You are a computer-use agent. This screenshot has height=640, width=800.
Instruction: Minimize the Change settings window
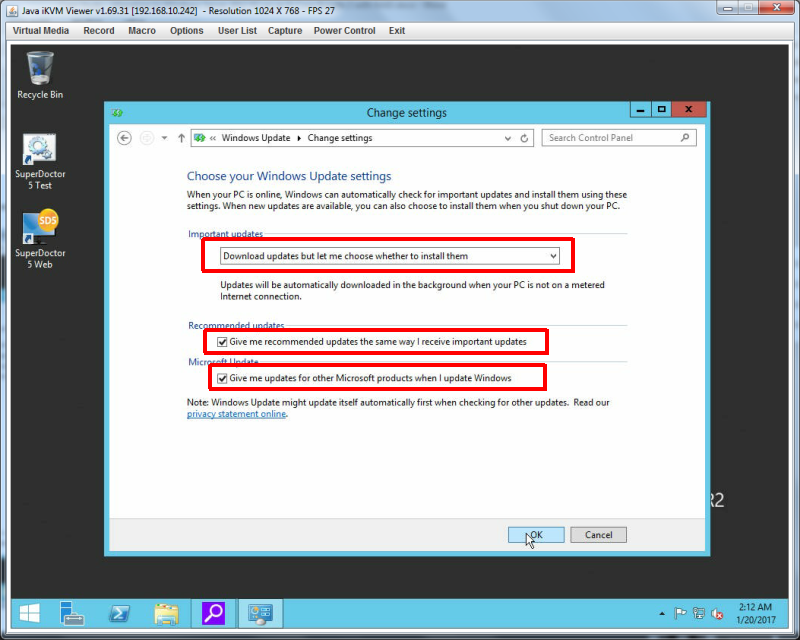point(641,109)
